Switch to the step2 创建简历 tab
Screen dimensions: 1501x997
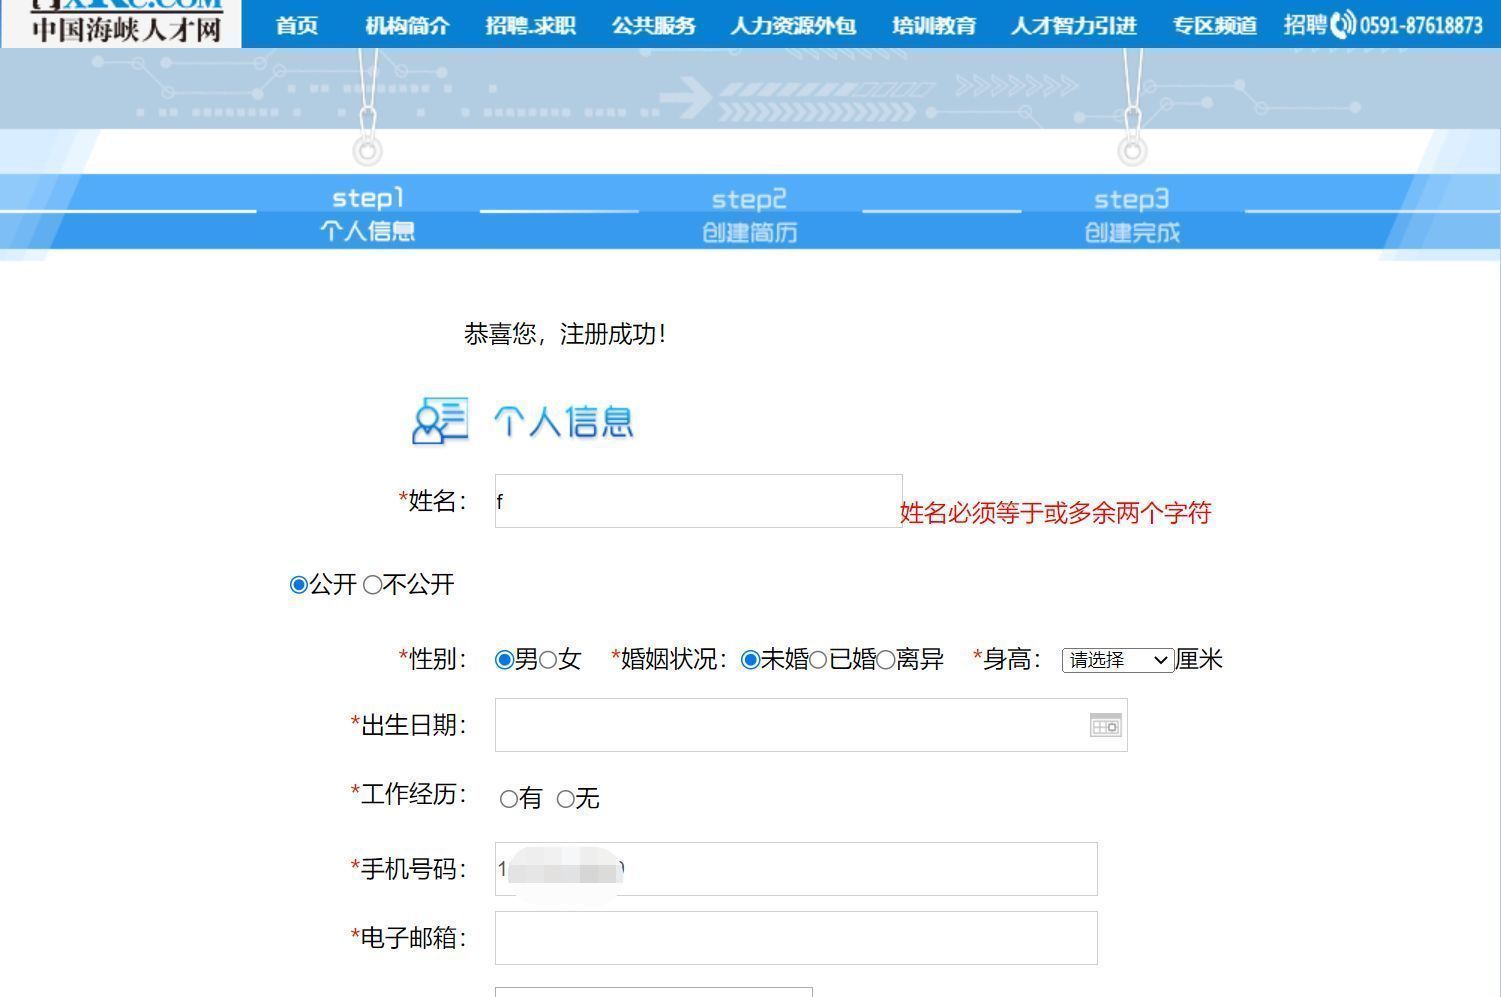point(748,213)
